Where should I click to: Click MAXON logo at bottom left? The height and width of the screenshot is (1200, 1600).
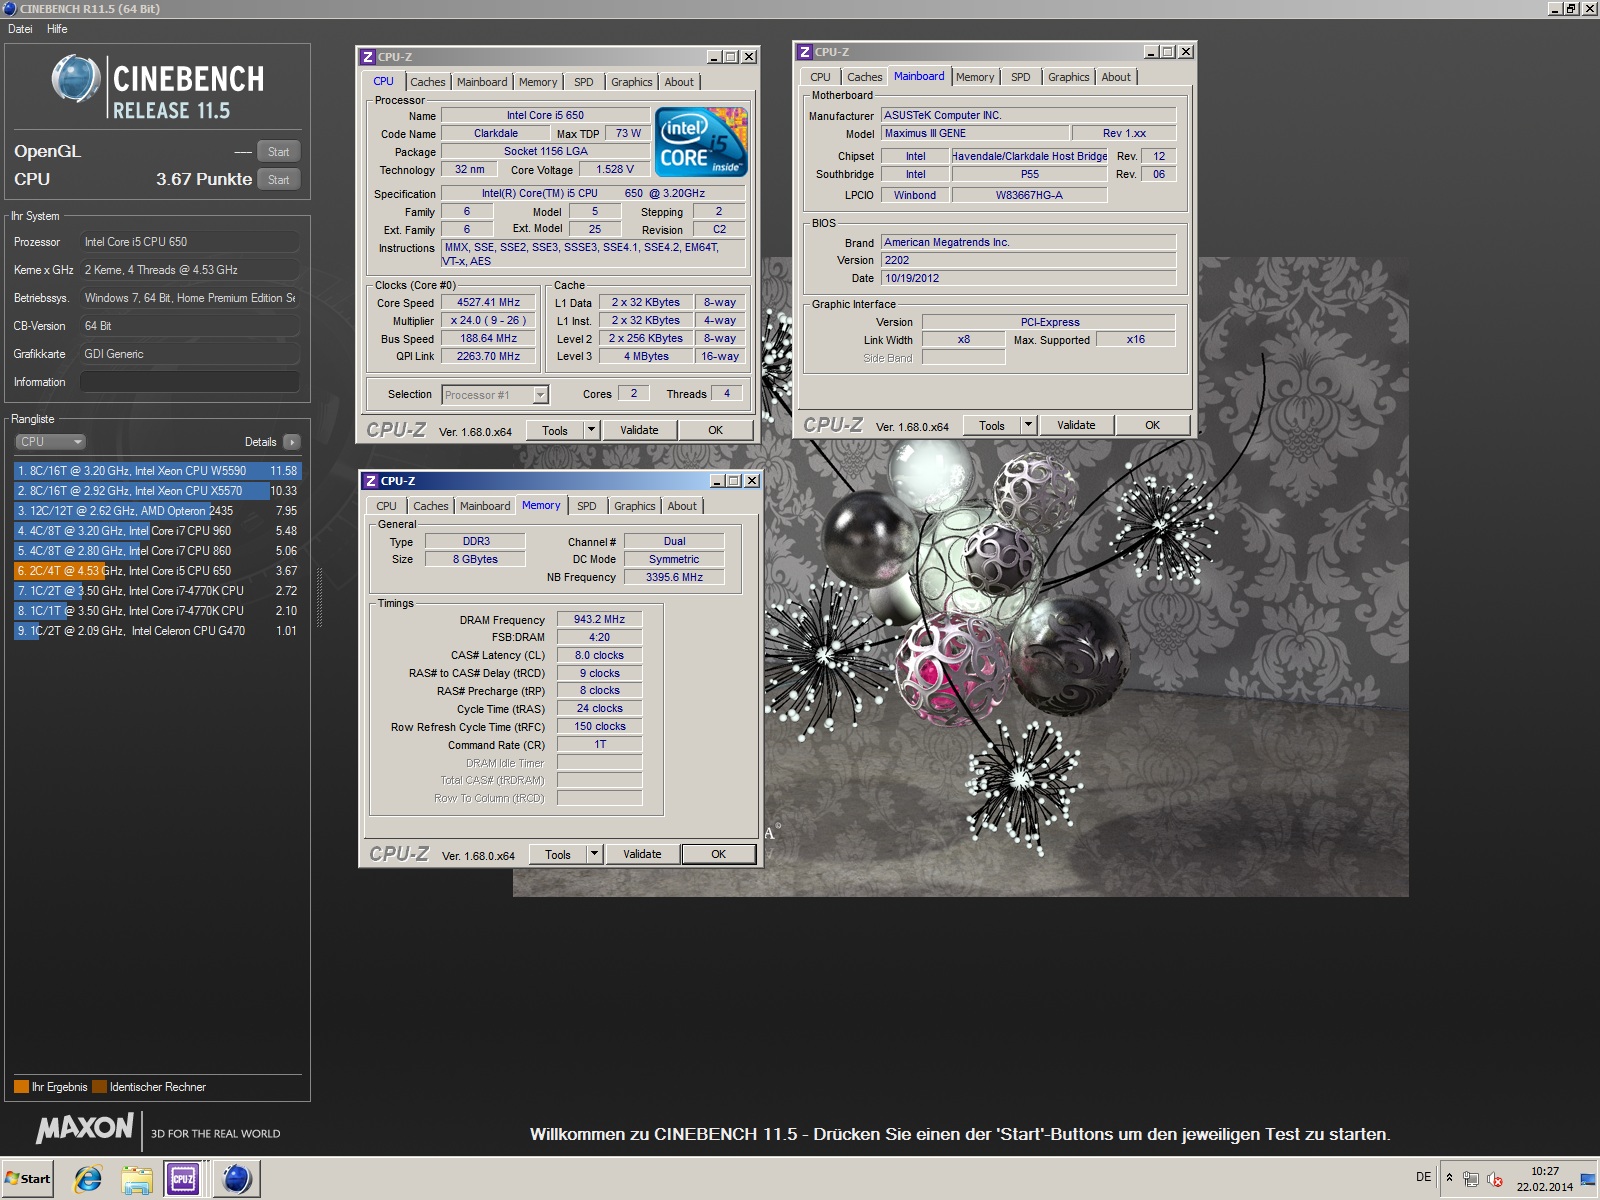tap(85, 1128)
